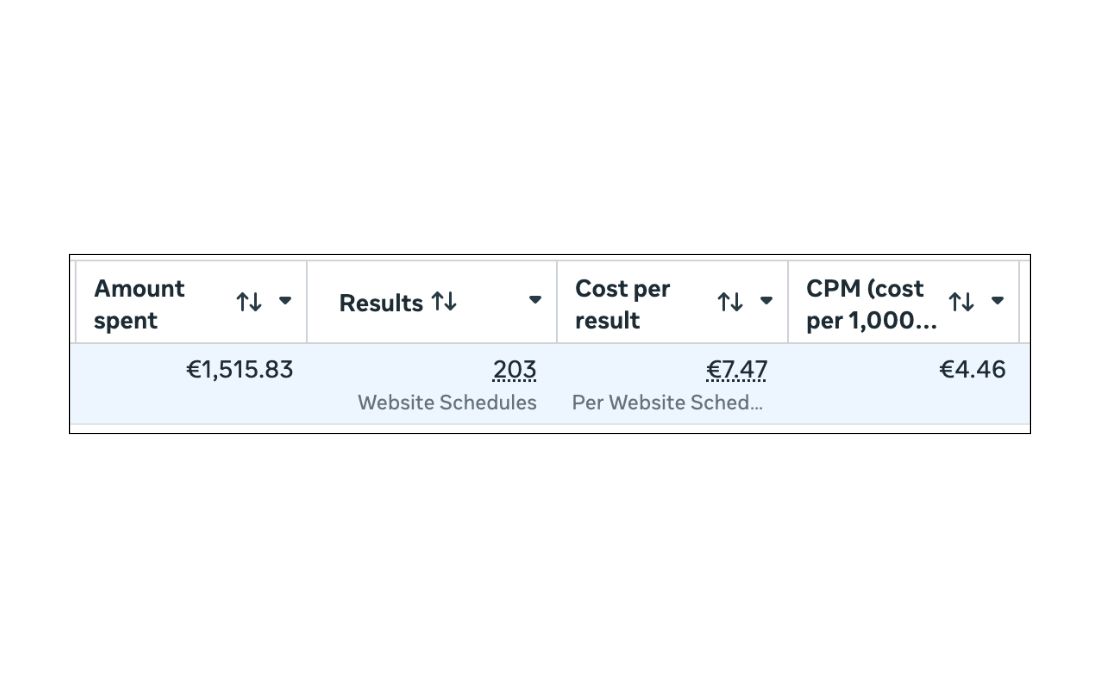The width and height of the screenshot is (1100, 688).
Task: Click the Website Schedules label under 203
Action: [x=447, y=403]
